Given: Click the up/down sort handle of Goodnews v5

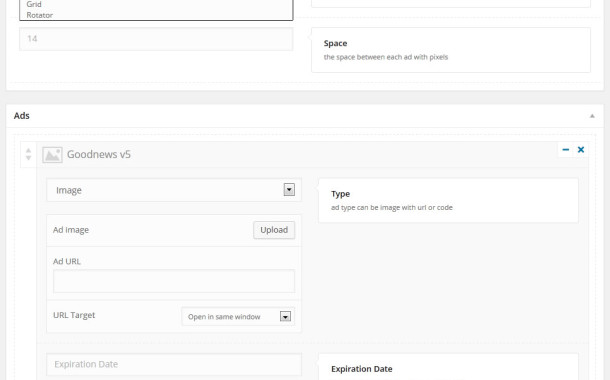Looking at the screenshot, I should tap(28, 154).
